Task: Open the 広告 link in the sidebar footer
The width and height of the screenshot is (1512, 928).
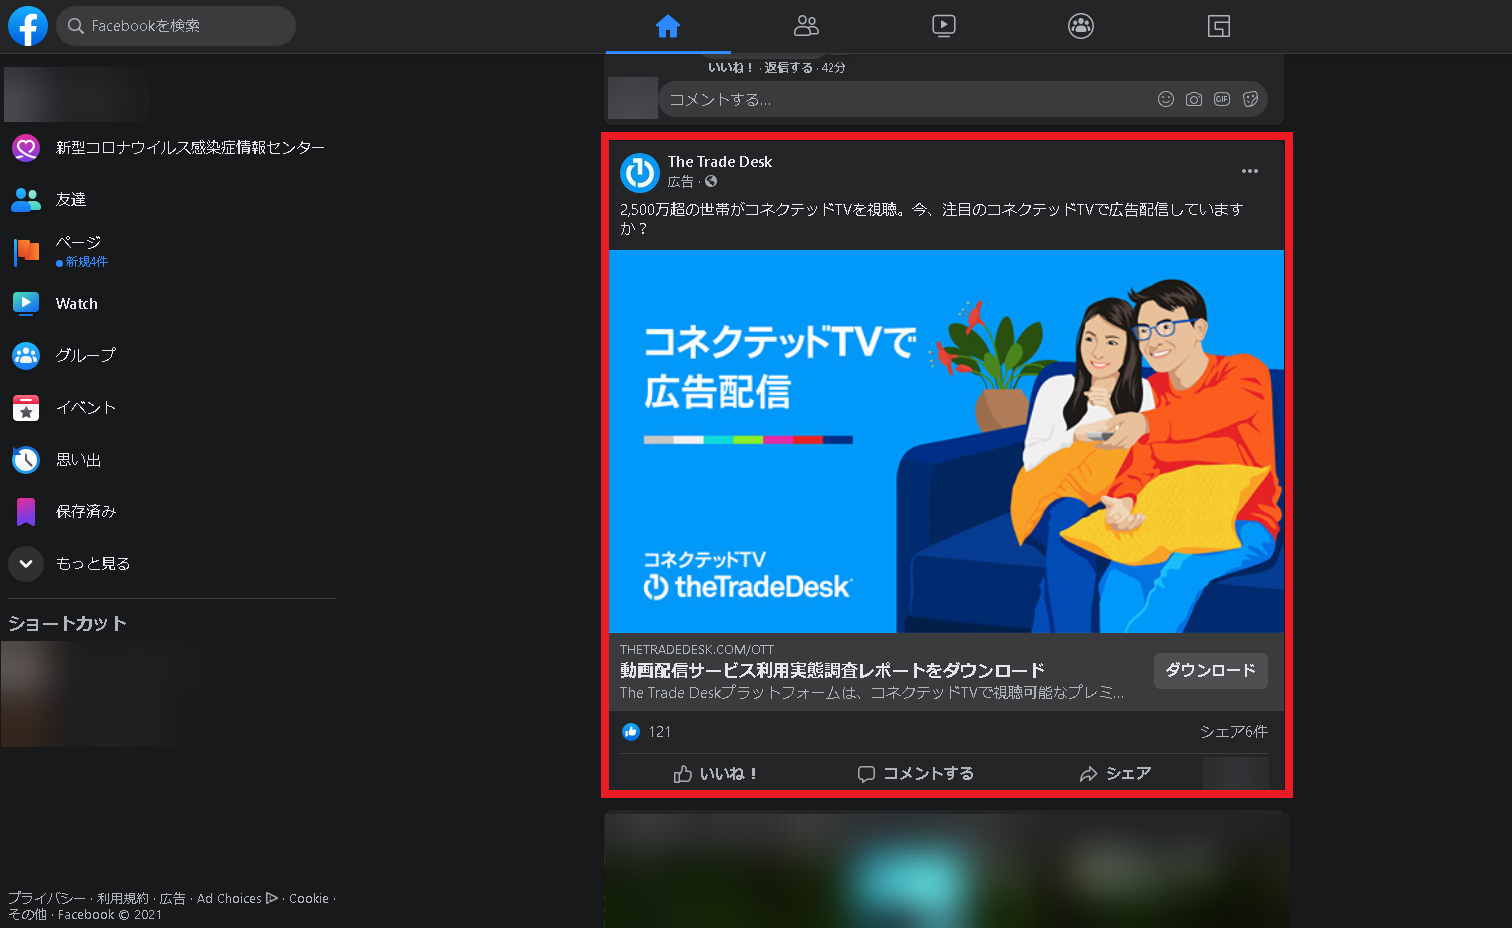Action: coord(173,899)
